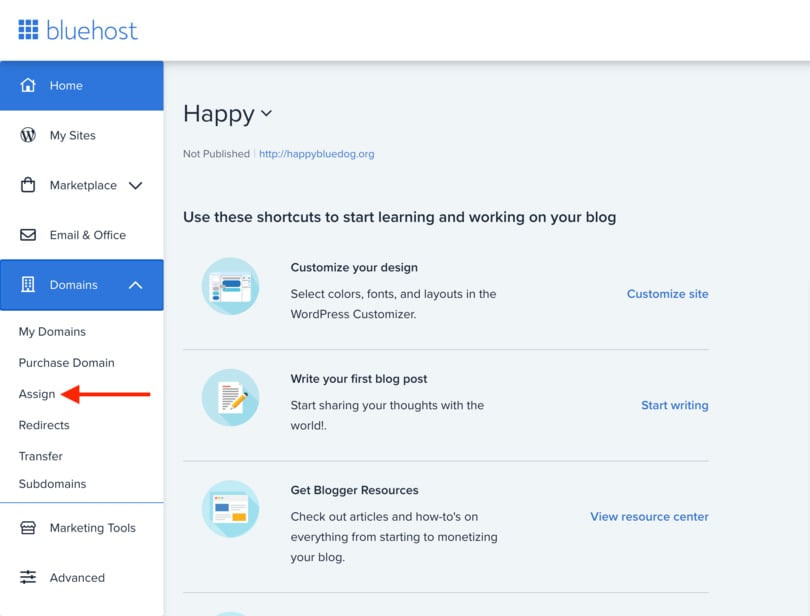The image size is (810, 616).
Task: Select Assign under Domains
Action: 37,394
